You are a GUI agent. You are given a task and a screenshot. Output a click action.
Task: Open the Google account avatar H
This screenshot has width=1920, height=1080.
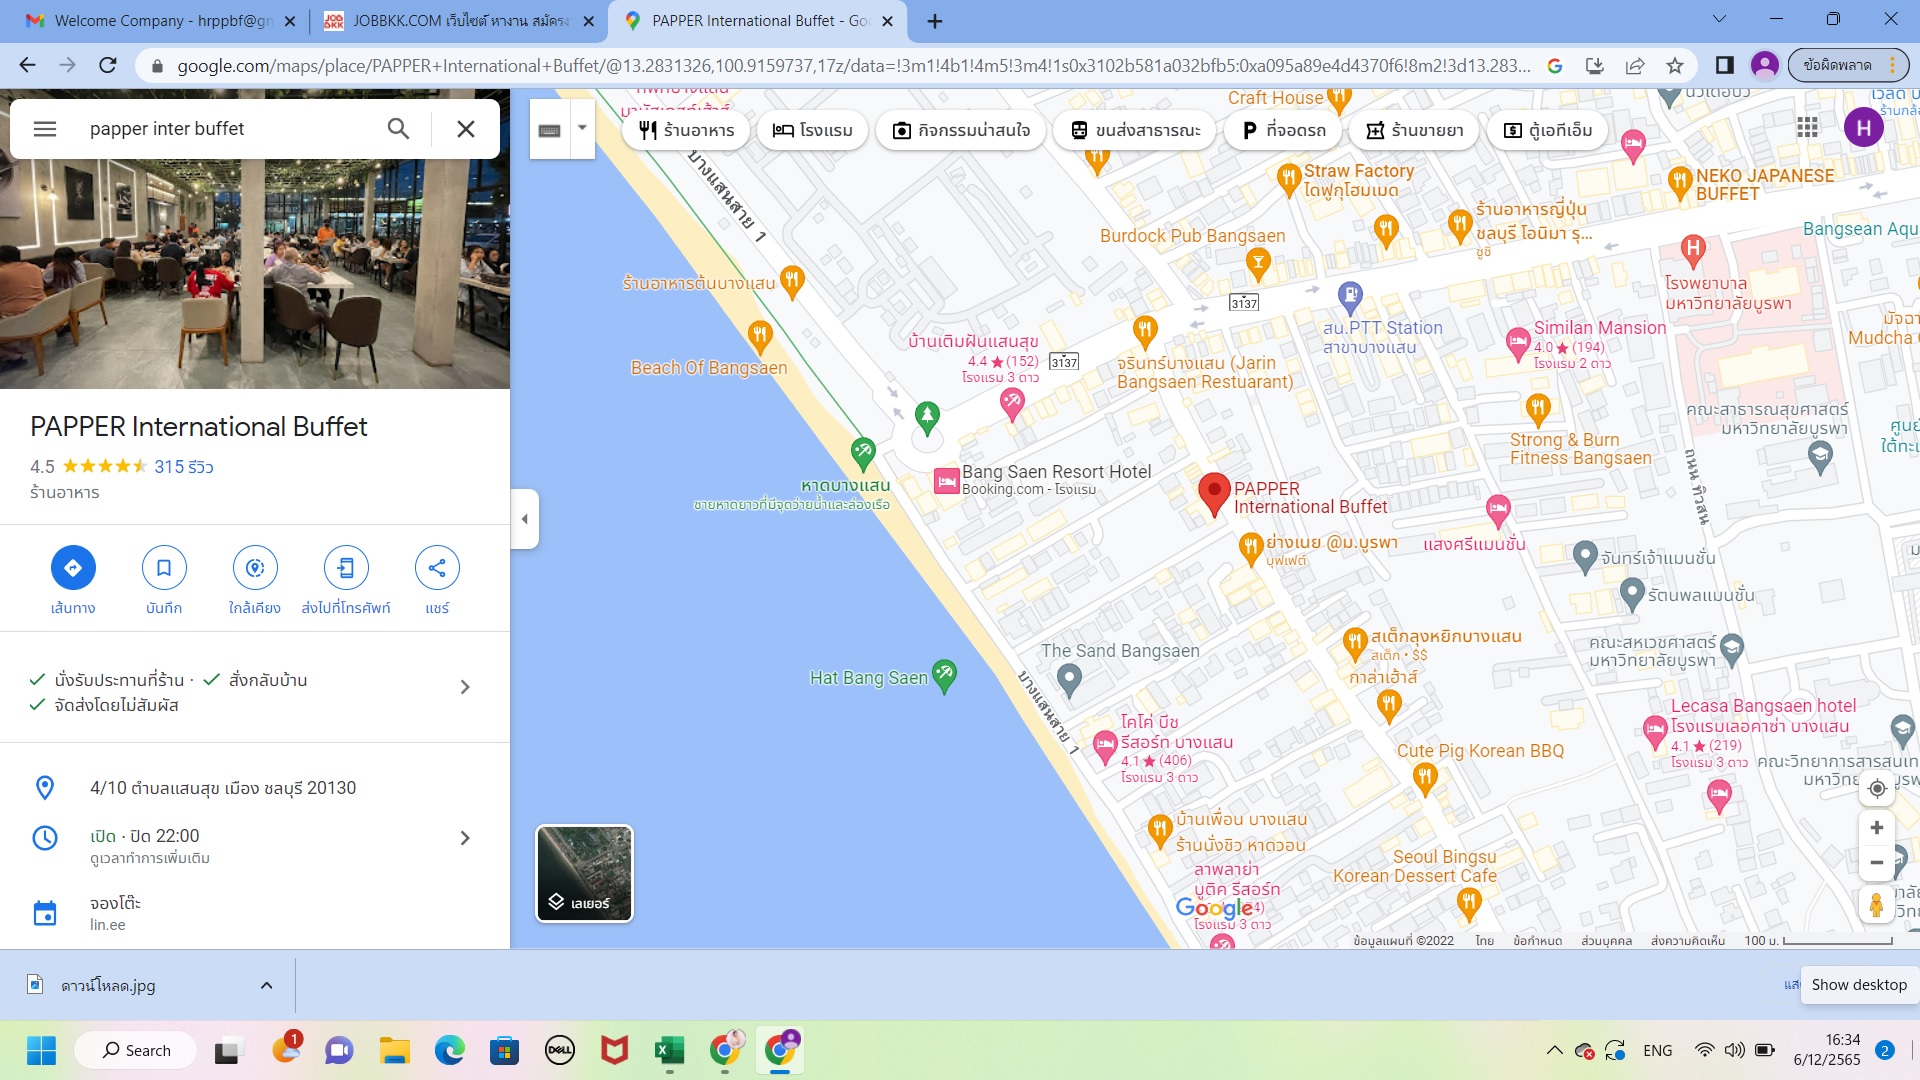(1864, 127)
